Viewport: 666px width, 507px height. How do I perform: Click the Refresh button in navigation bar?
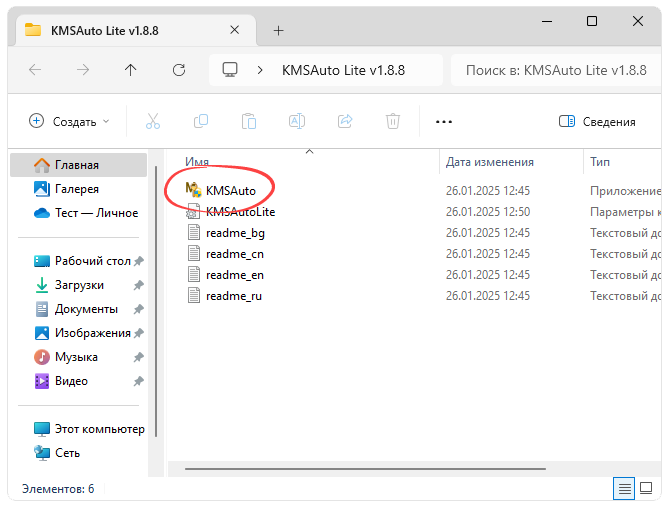[x=179, y=70]
